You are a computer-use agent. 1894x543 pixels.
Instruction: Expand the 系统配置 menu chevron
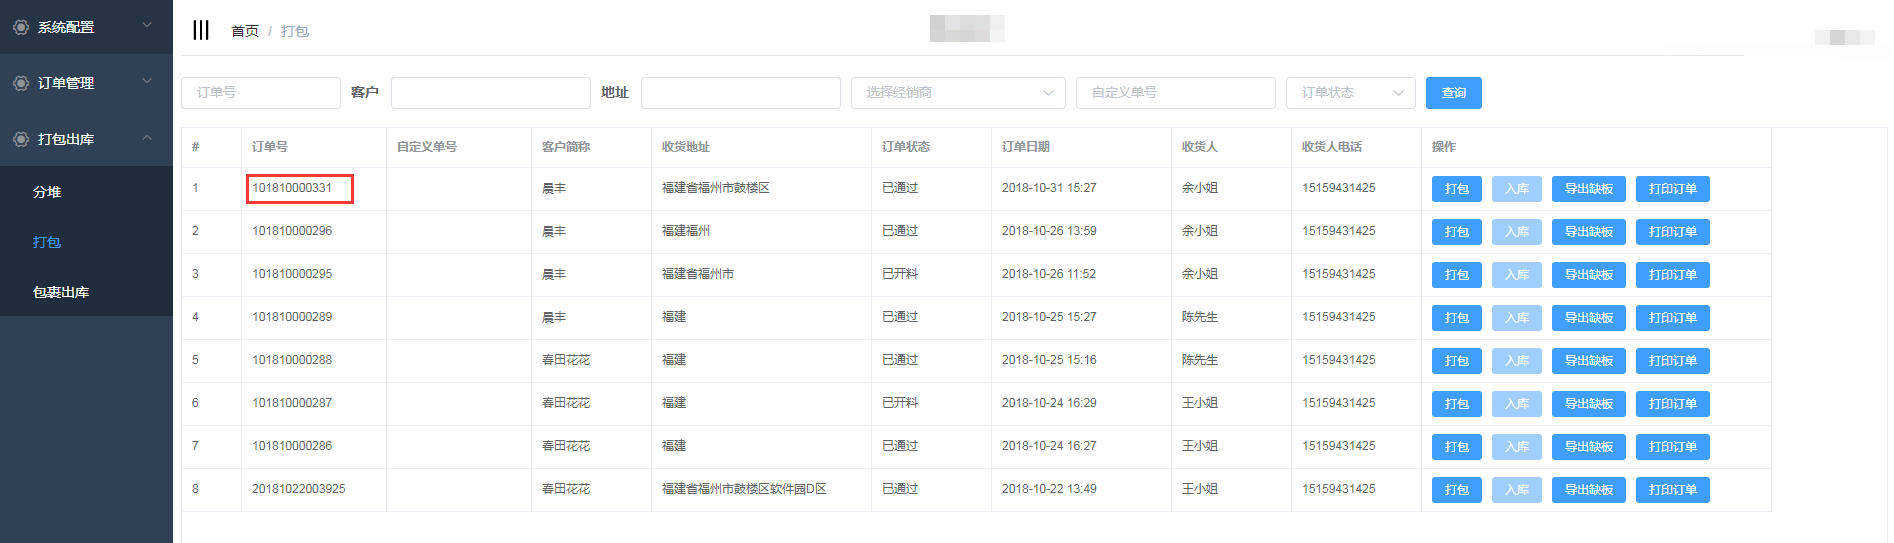click(x=147, y=25)
